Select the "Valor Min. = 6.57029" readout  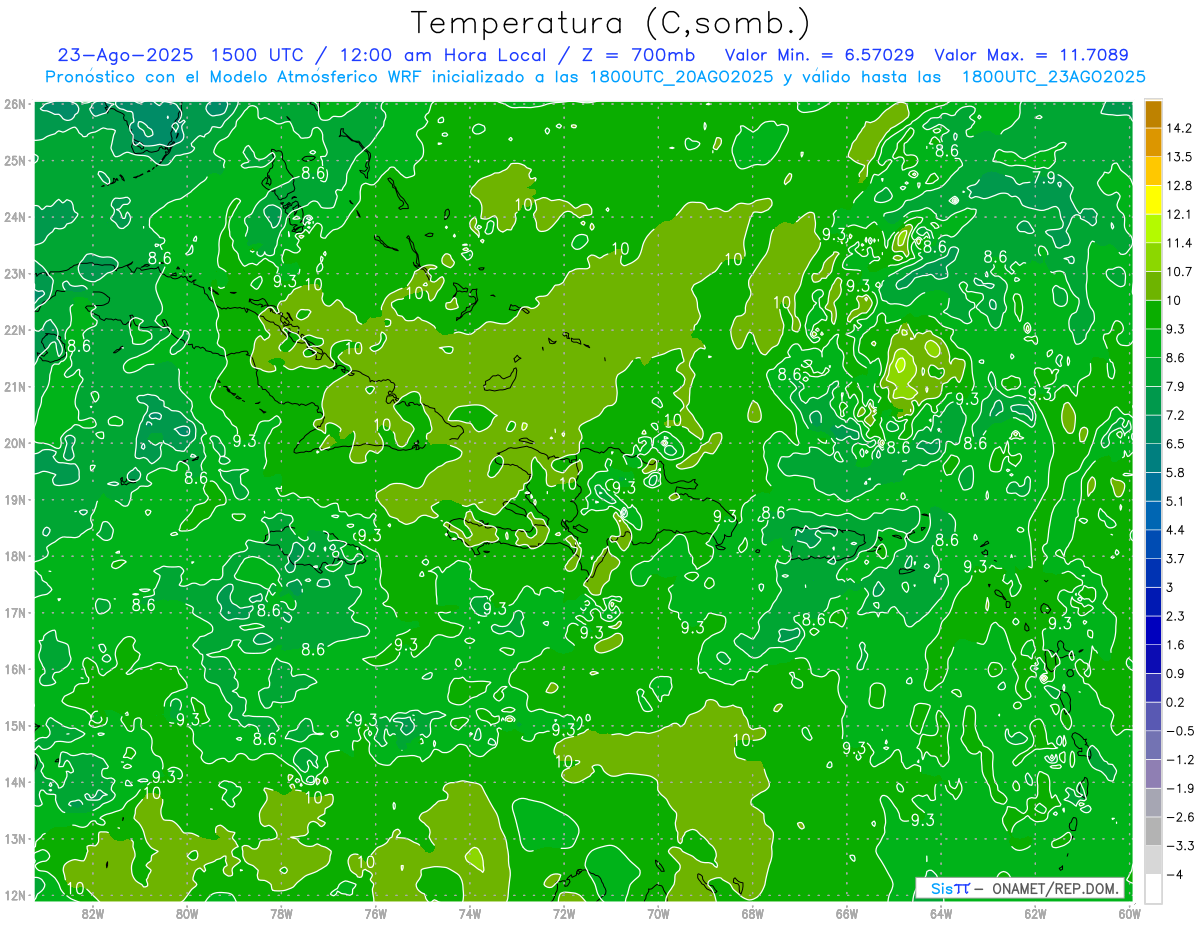tap(821, 55)
